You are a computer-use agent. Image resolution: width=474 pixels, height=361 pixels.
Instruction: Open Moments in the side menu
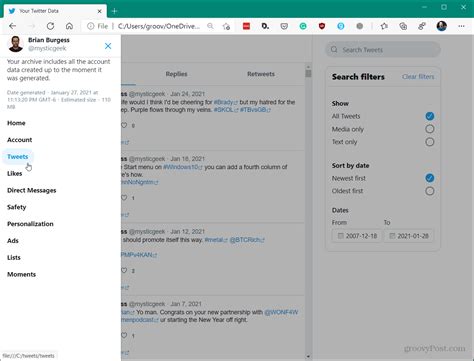[21, 274]
